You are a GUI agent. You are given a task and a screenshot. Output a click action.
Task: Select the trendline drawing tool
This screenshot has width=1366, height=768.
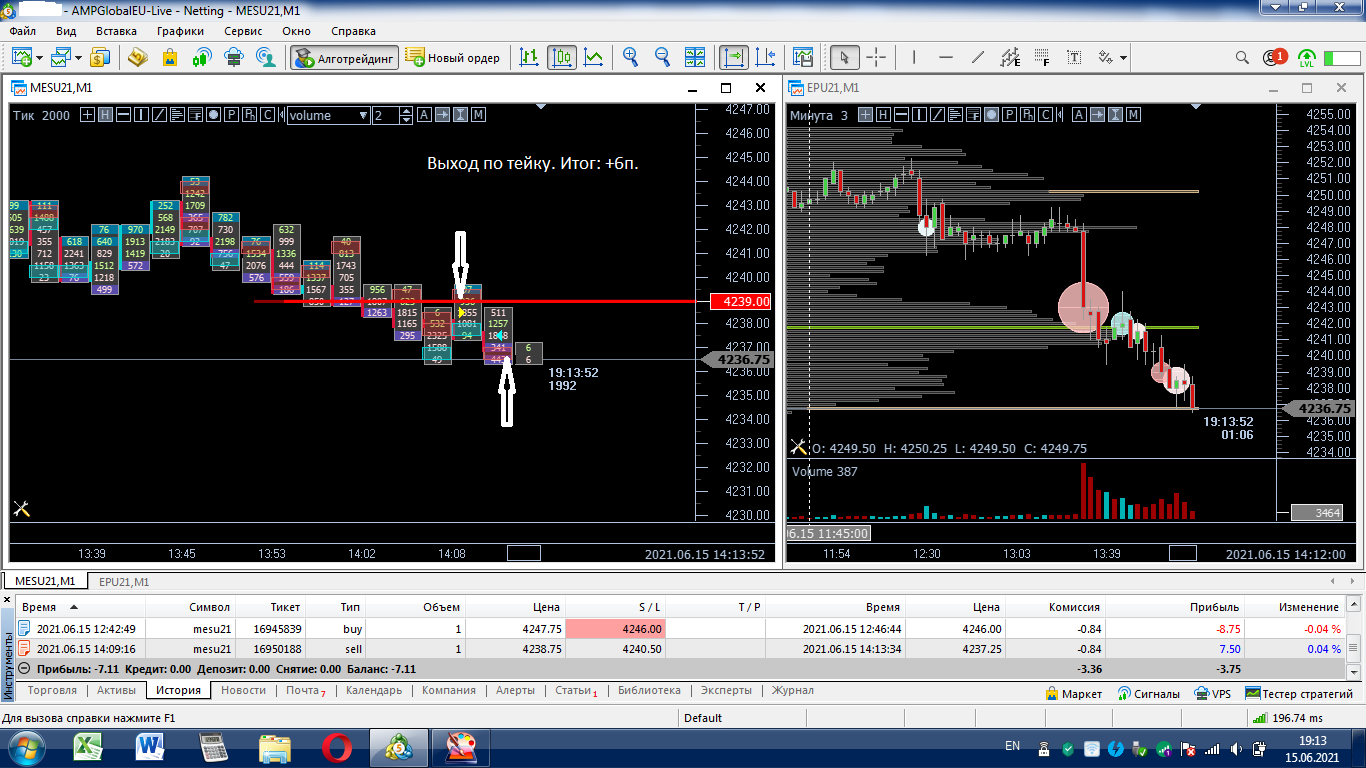(x=978, y=57)
